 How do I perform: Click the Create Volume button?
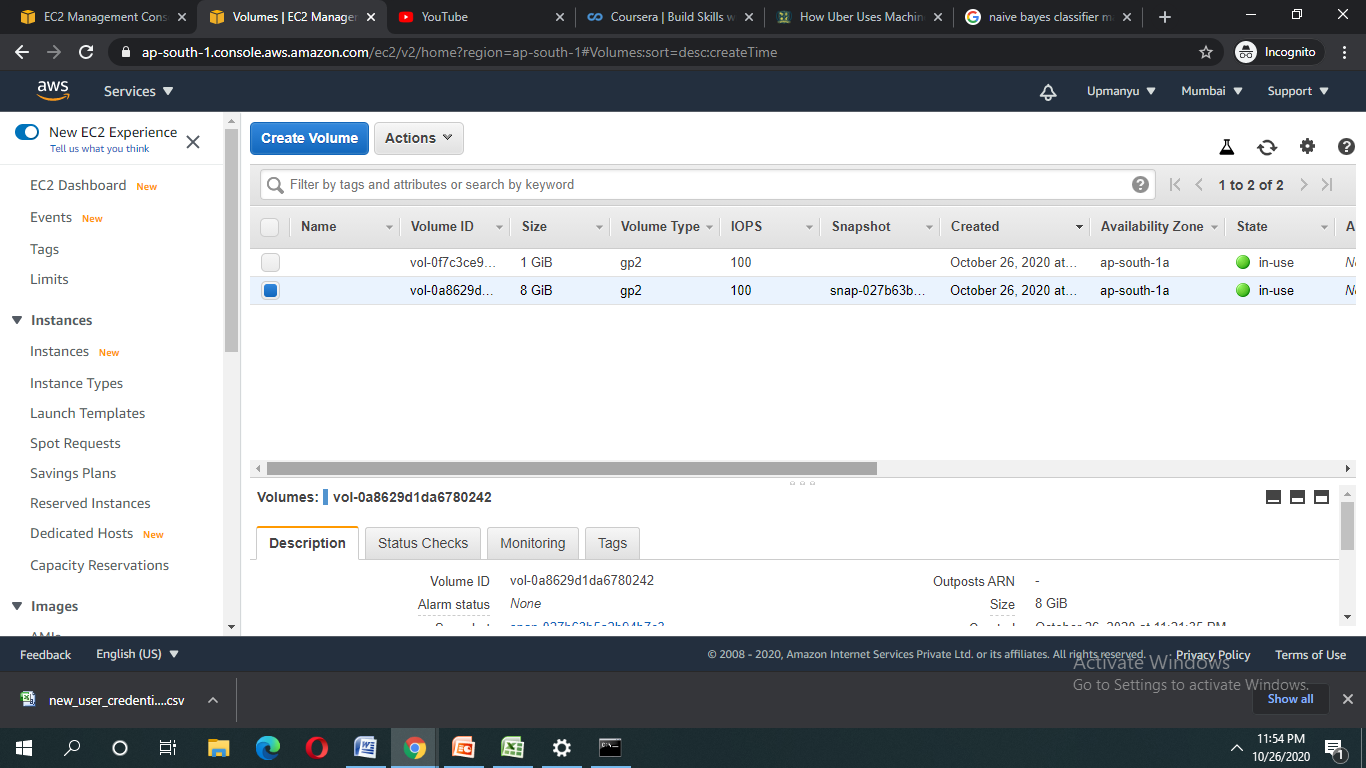(x=309, y=138)
